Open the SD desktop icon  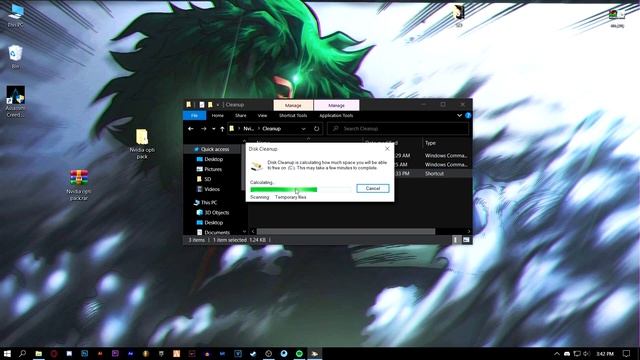point(459,16)
